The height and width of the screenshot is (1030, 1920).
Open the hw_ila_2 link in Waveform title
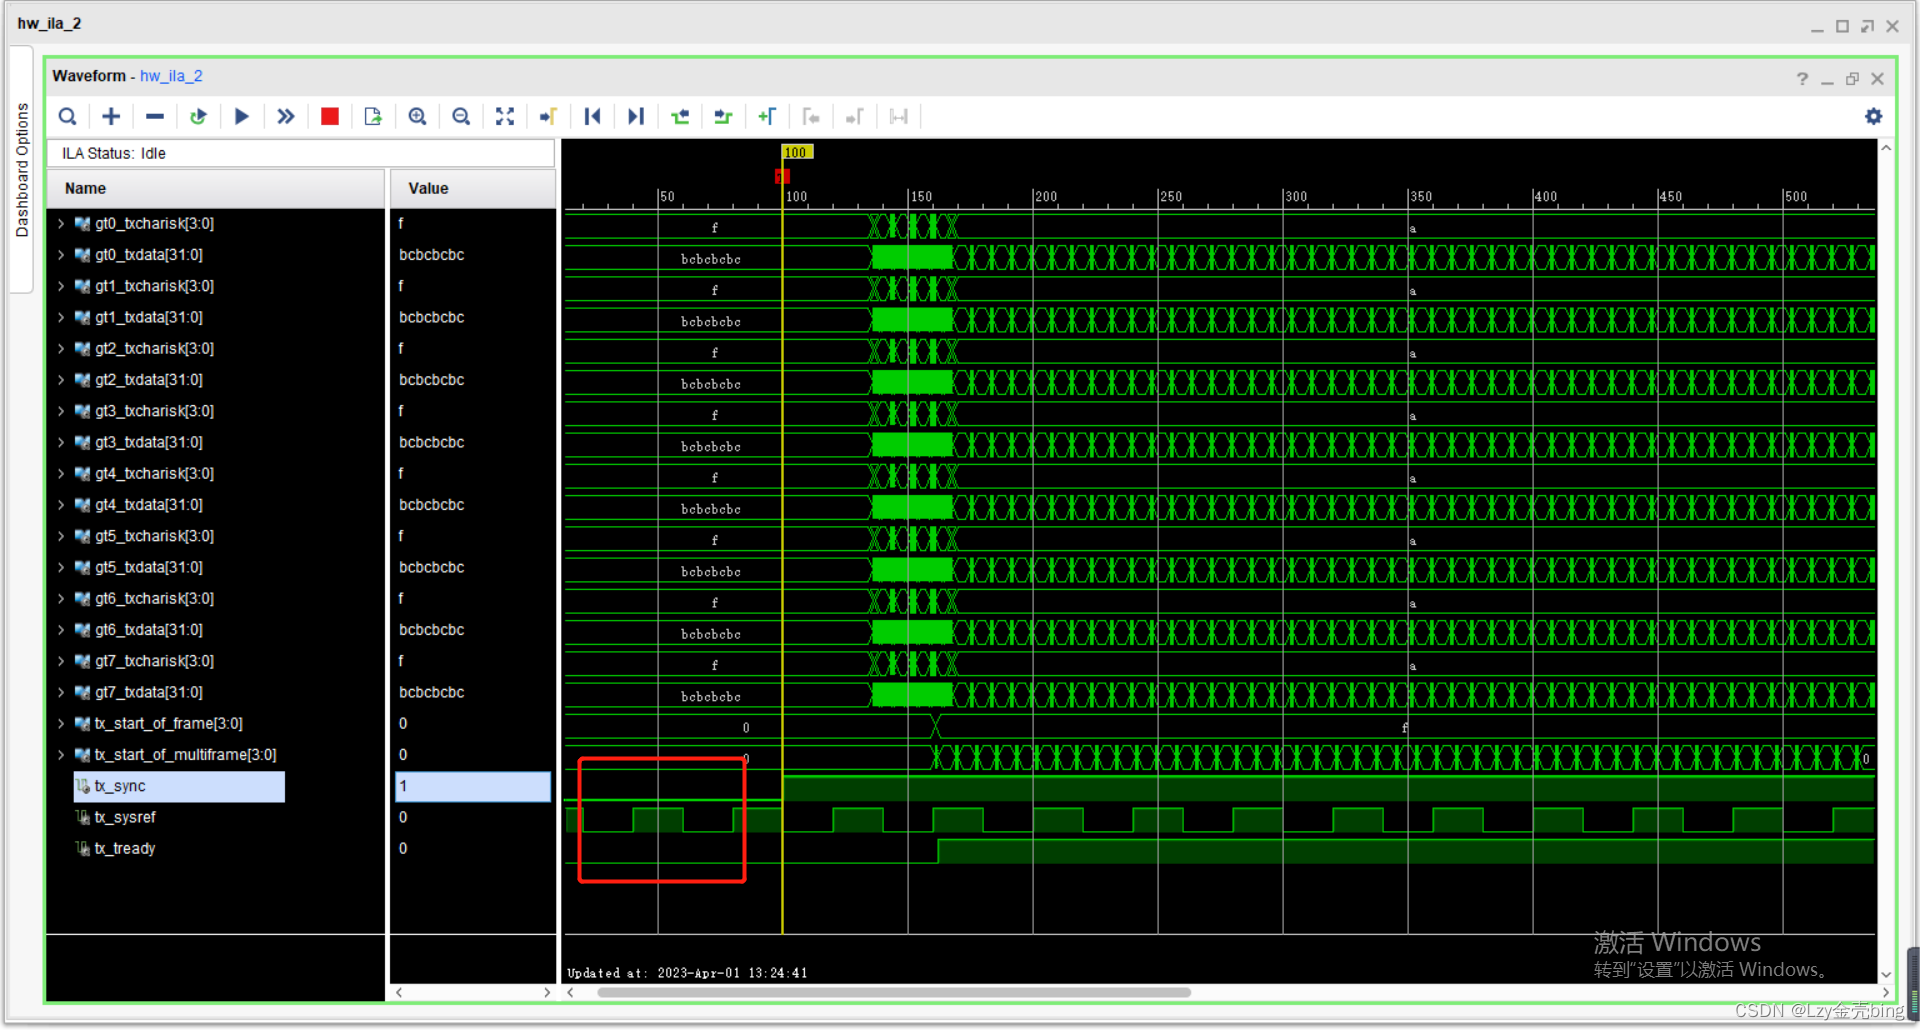tap(171, 75)
